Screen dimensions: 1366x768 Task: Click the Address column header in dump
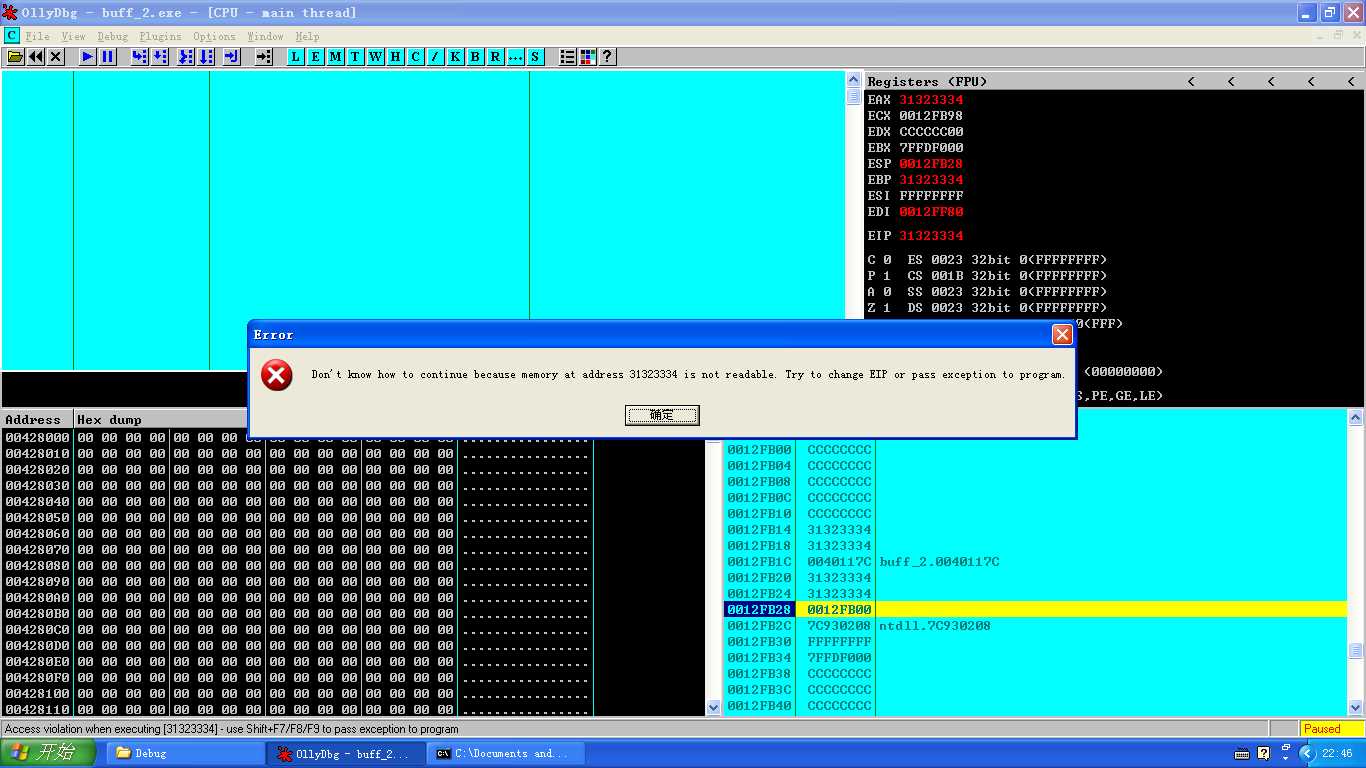click(37, 419)
